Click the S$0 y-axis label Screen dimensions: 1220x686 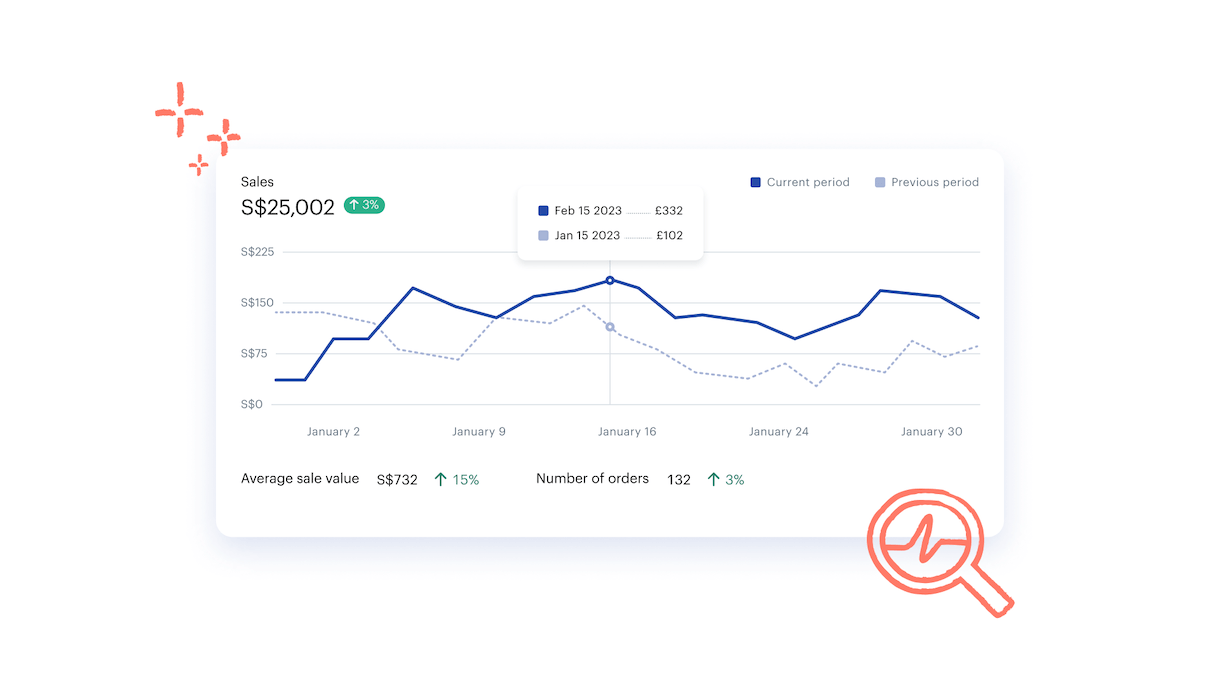coord(252,405)
